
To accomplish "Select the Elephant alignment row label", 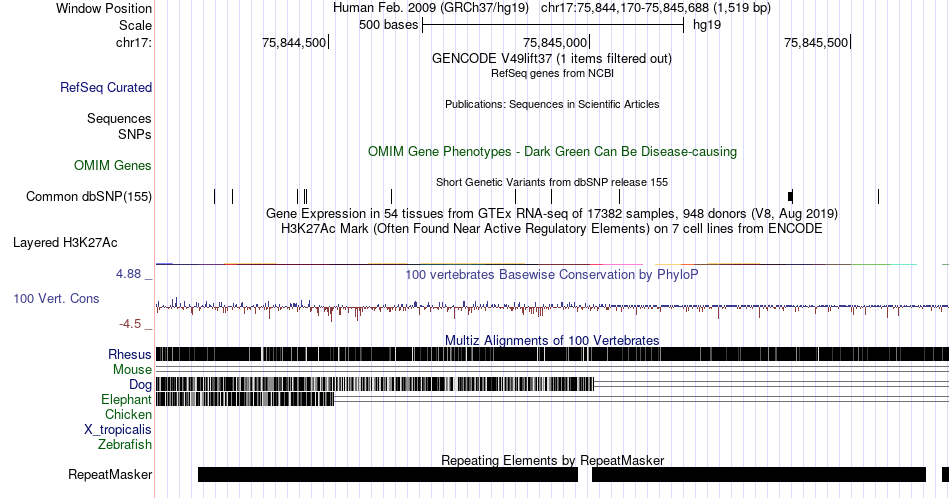I will pos(127,399).
